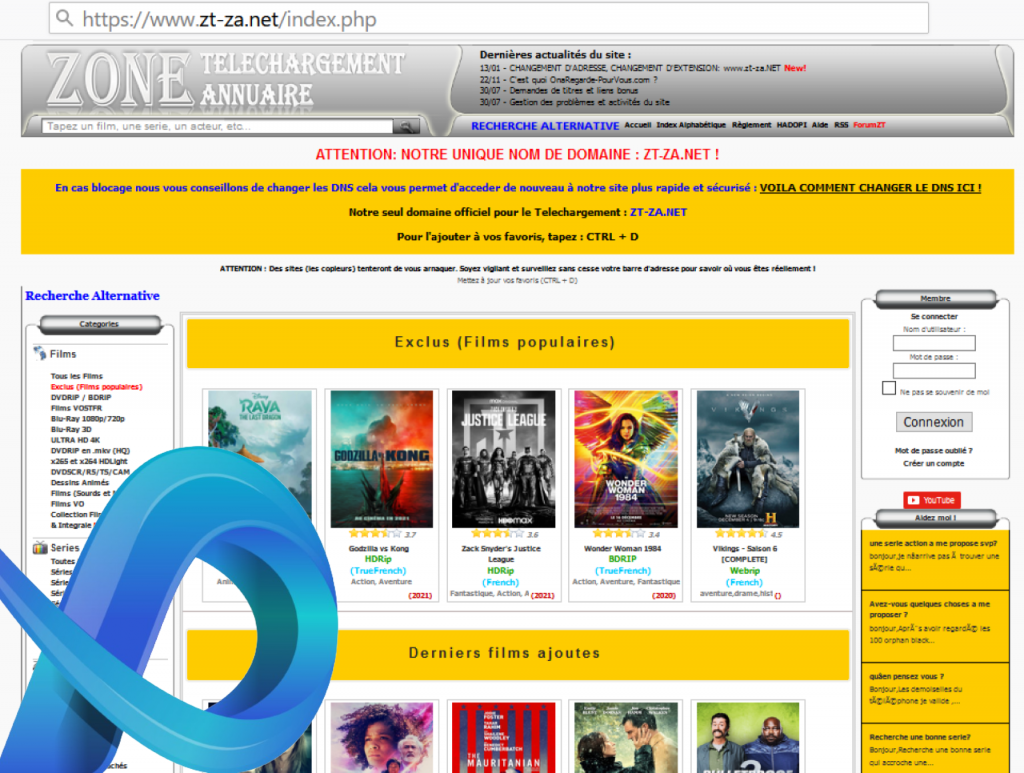
Task: Click the star rating under Wonder Woman 1984
Action: coord(619,534)
